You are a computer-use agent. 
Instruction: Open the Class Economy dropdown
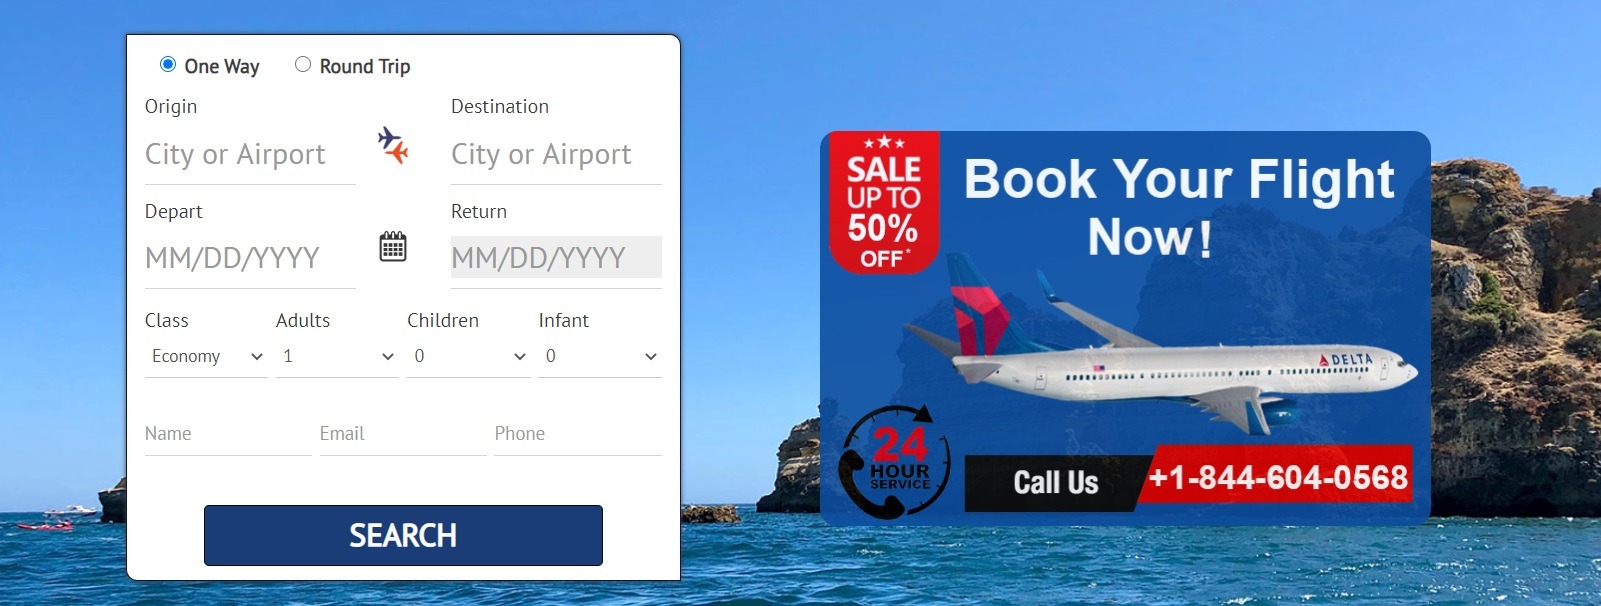point(206,357)
